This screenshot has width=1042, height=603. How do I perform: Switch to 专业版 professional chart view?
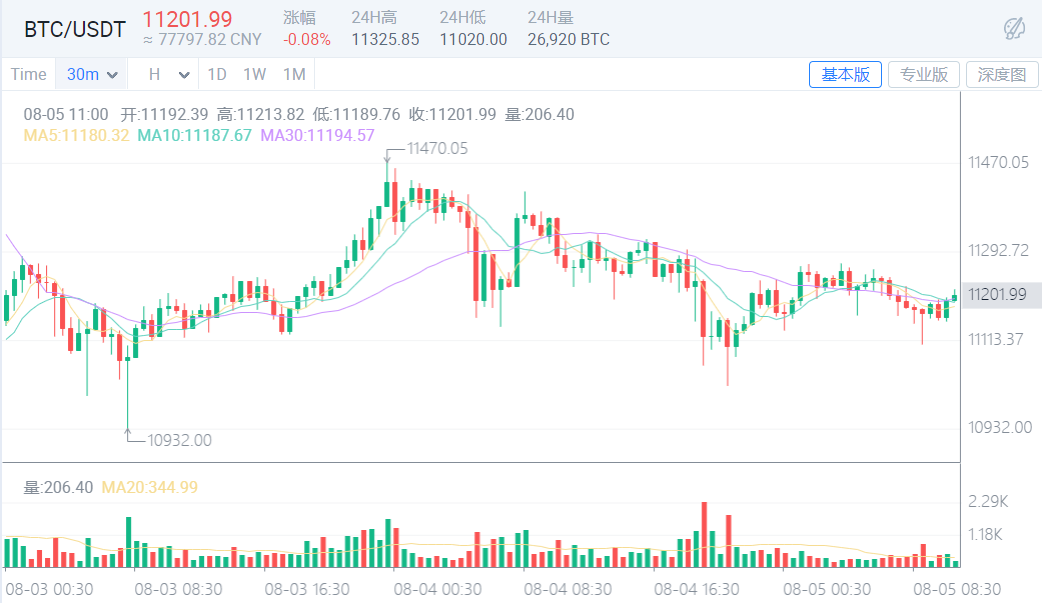pyautogui.click(x=923, y=74)
